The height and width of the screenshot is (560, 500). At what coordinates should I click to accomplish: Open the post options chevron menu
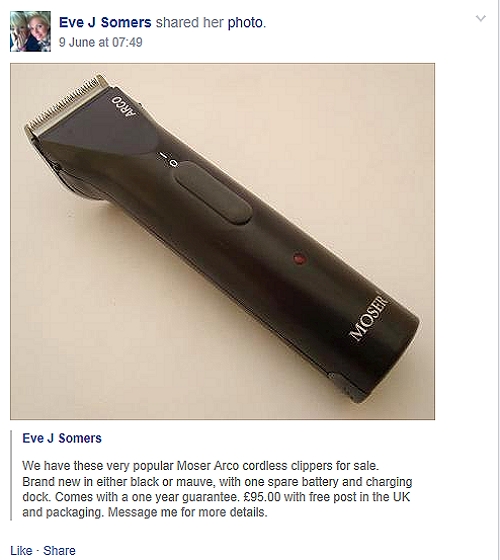[x=481, y=18]
